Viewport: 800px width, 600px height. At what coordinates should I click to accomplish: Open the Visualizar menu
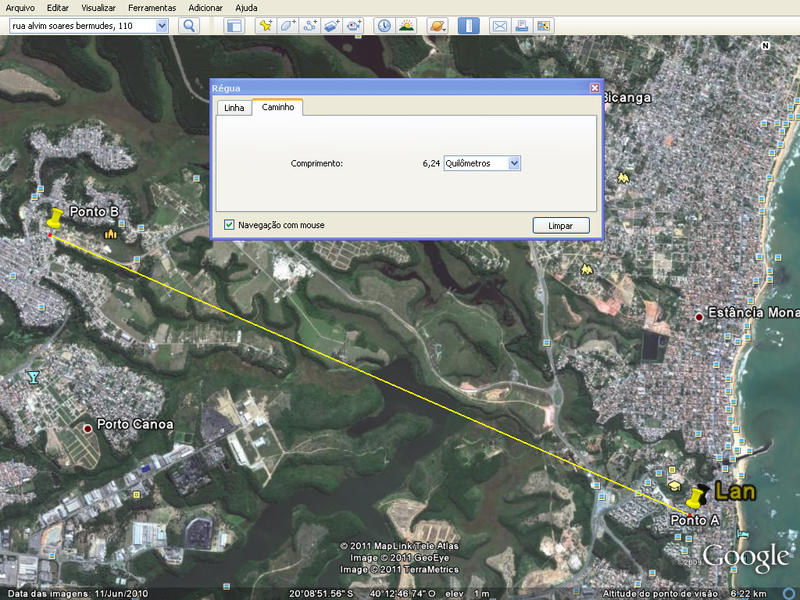pyautogui.click(x=98, y=8)
